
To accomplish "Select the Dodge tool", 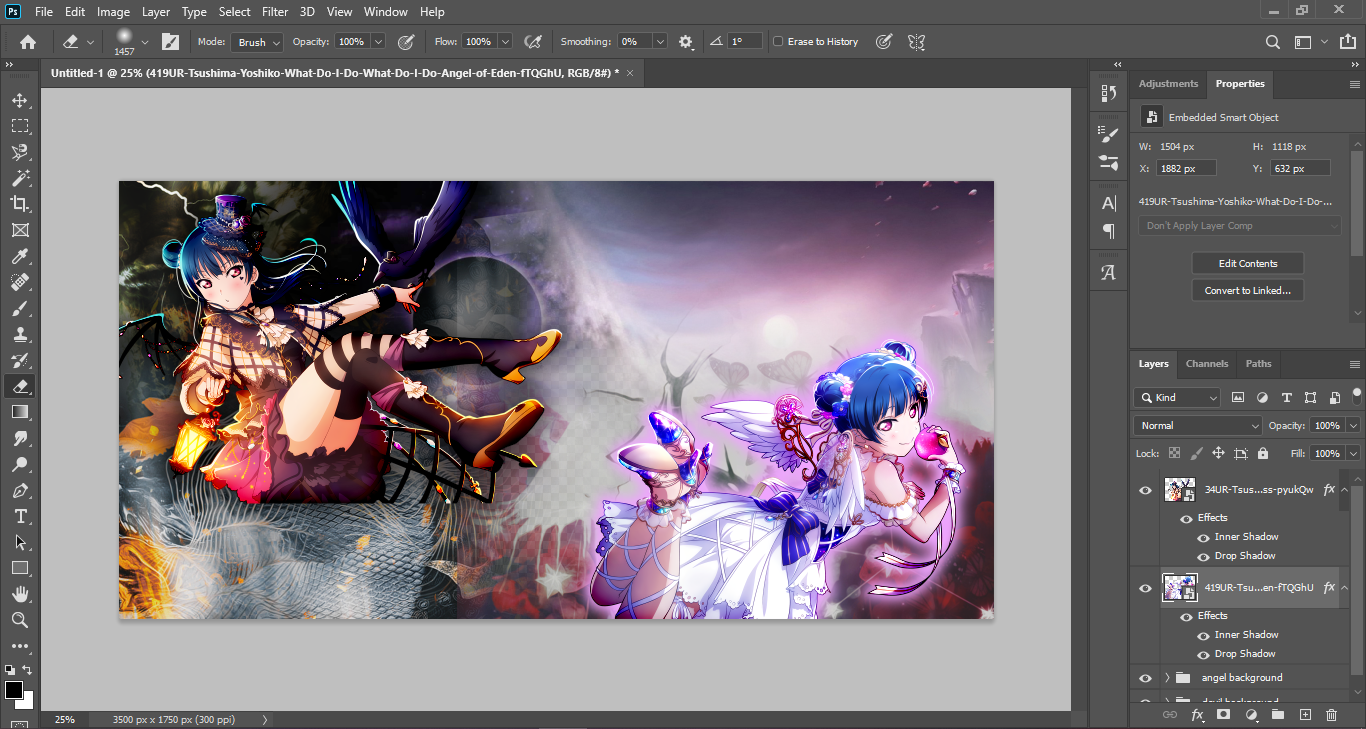I will [20, 464].
